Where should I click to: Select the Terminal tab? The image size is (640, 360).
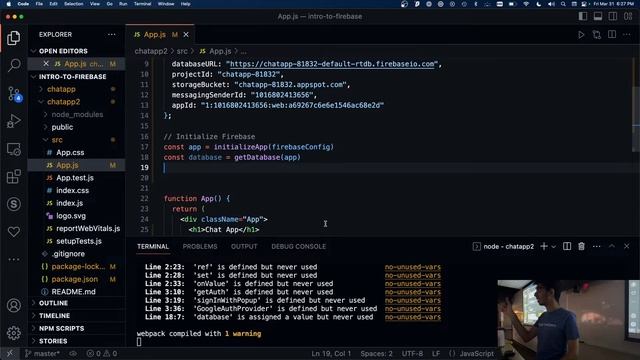pyautogui.click(x=153, y=247)
